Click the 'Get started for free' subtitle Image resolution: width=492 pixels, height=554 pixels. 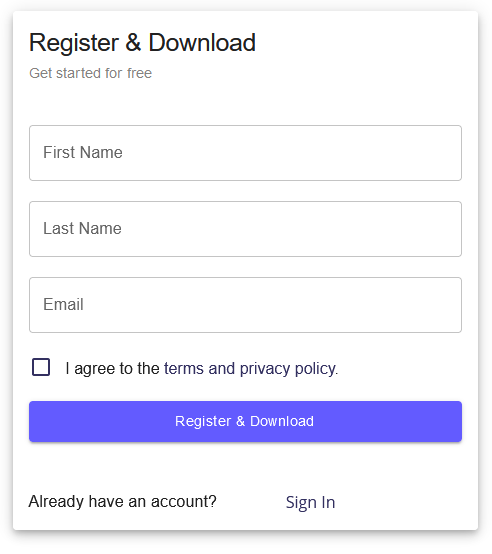coord(90,73)
